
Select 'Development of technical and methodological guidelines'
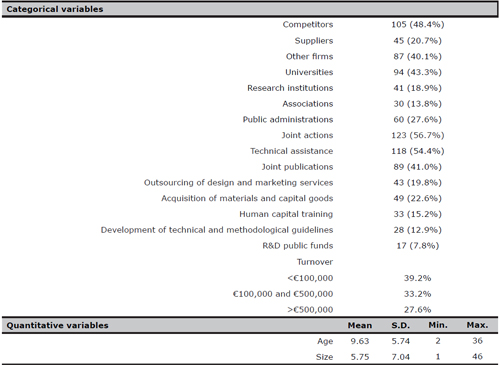click(x=217, y=230)
